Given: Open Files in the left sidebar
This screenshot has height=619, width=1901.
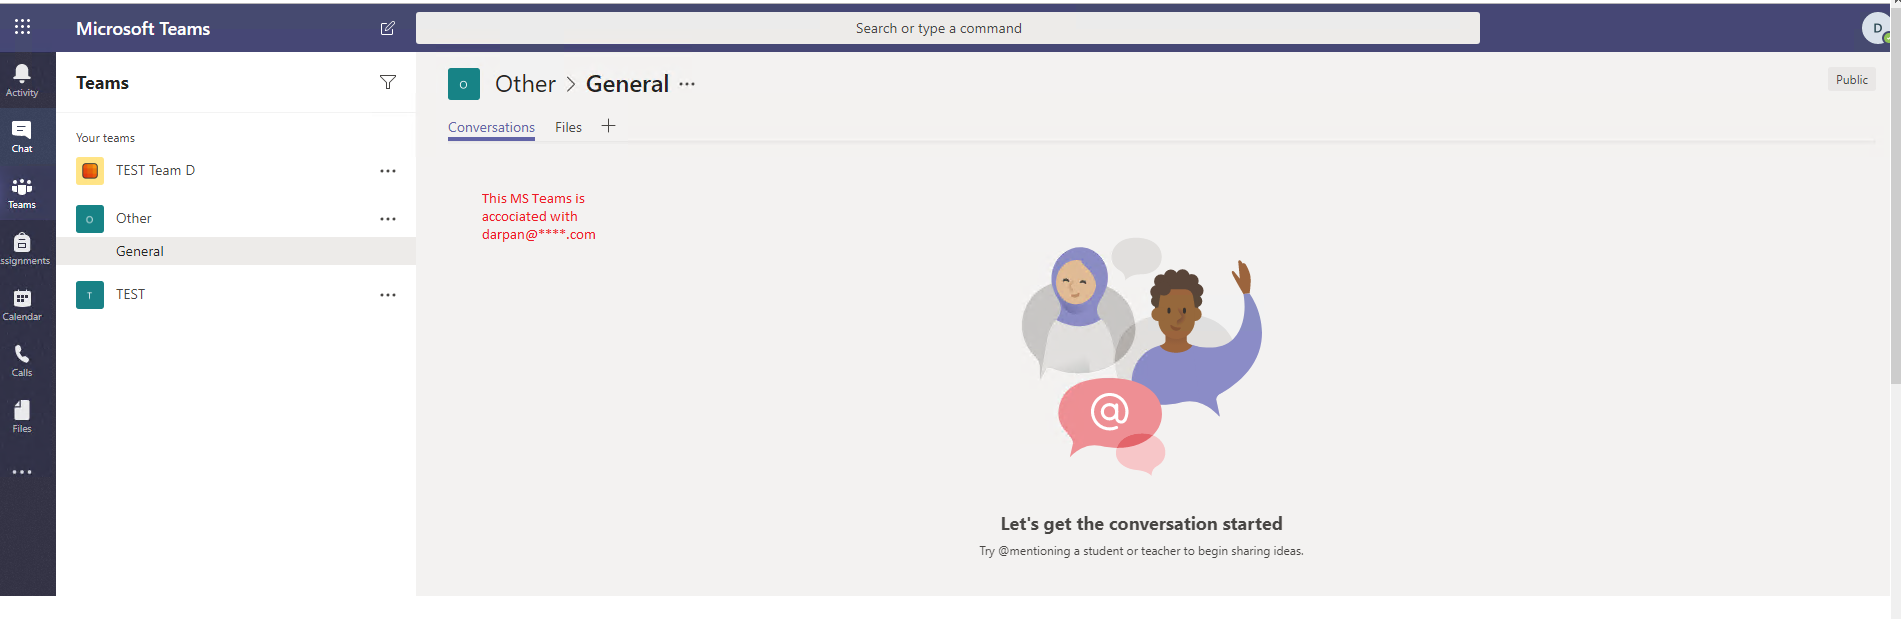Looking at the screenshot, I should click(x=22, y=417).
